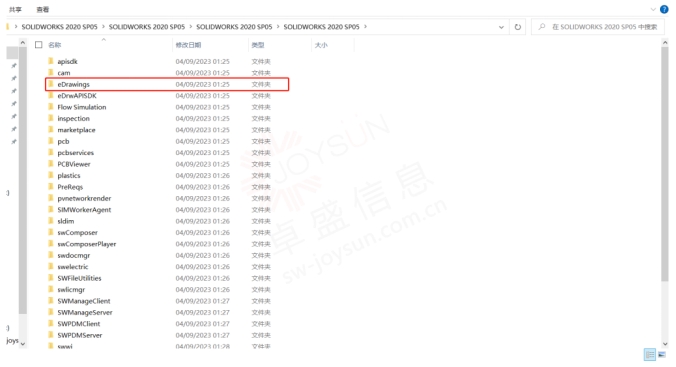Screen dimensions: 676x367
Task: Select the swlicmgr folder name
Action: [71, 290]
